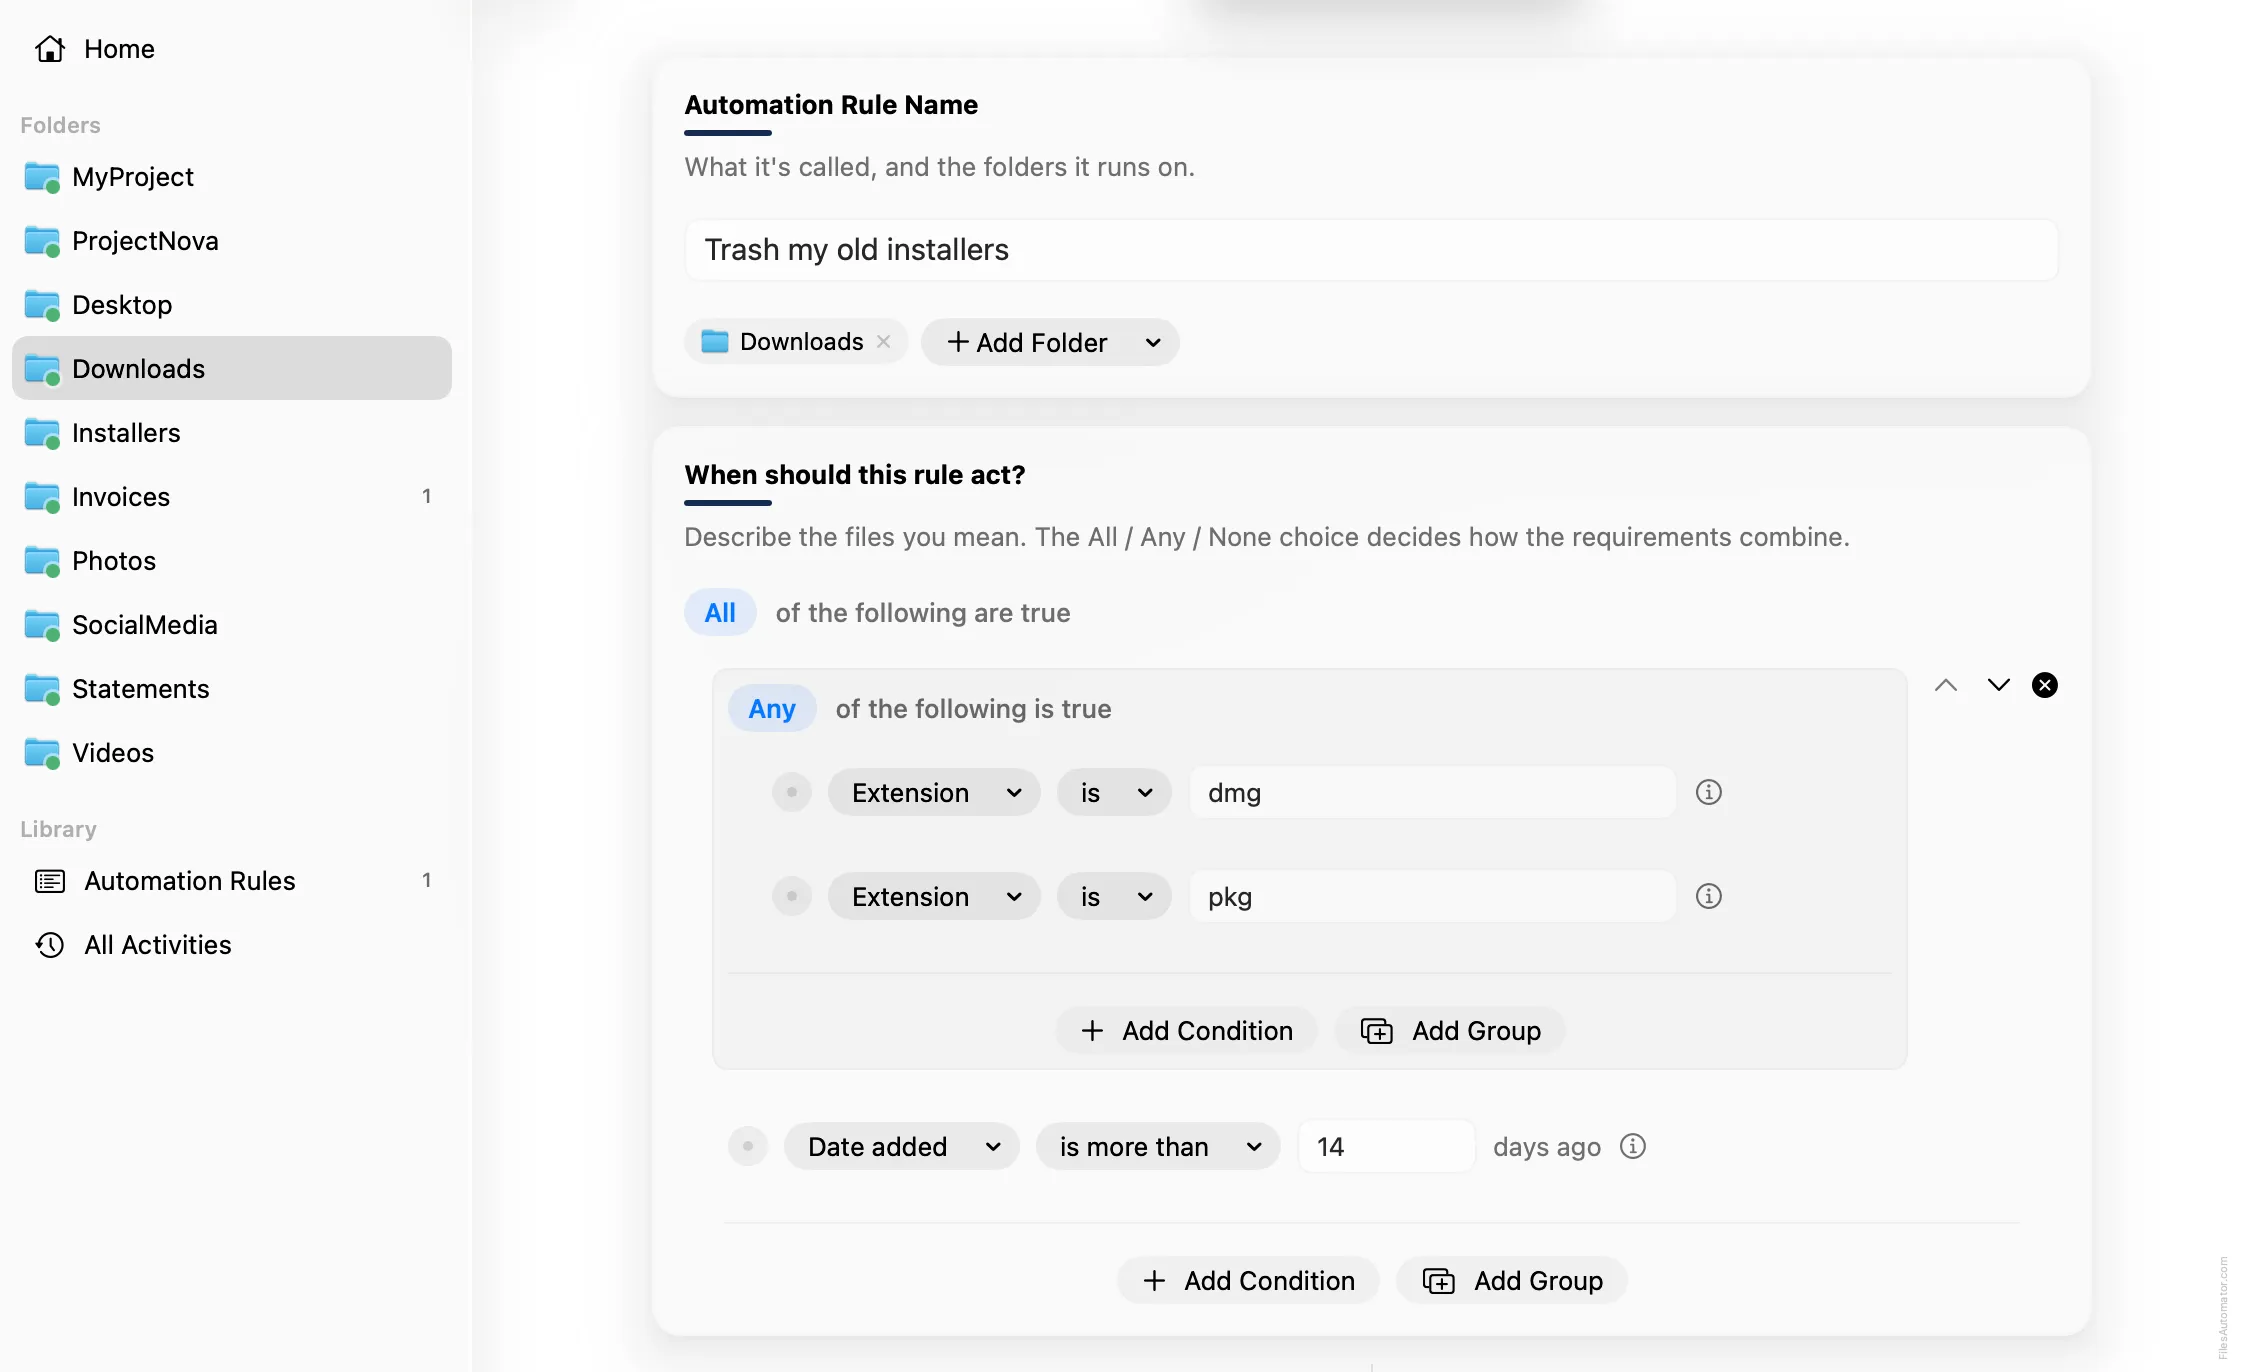Show info for the dmg condition

click(x=1709, y=792)
